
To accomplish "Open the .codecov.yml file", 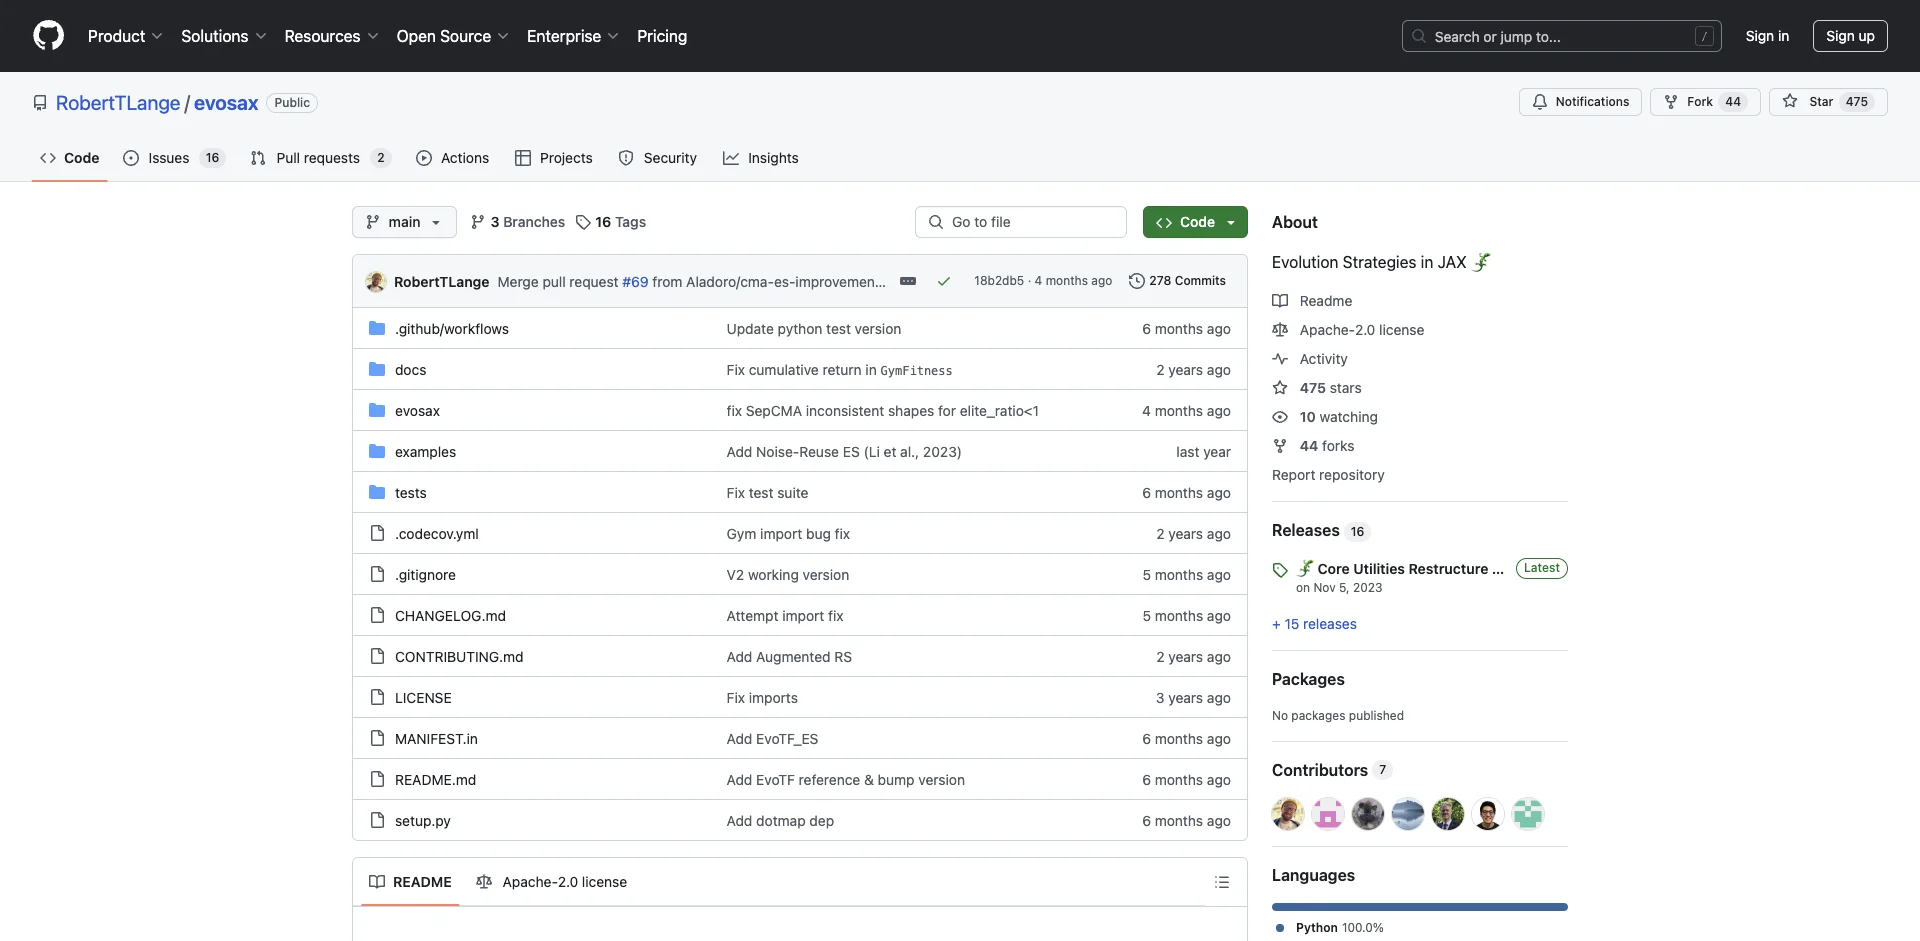I will pyautogui.click(x=436, y=534).
